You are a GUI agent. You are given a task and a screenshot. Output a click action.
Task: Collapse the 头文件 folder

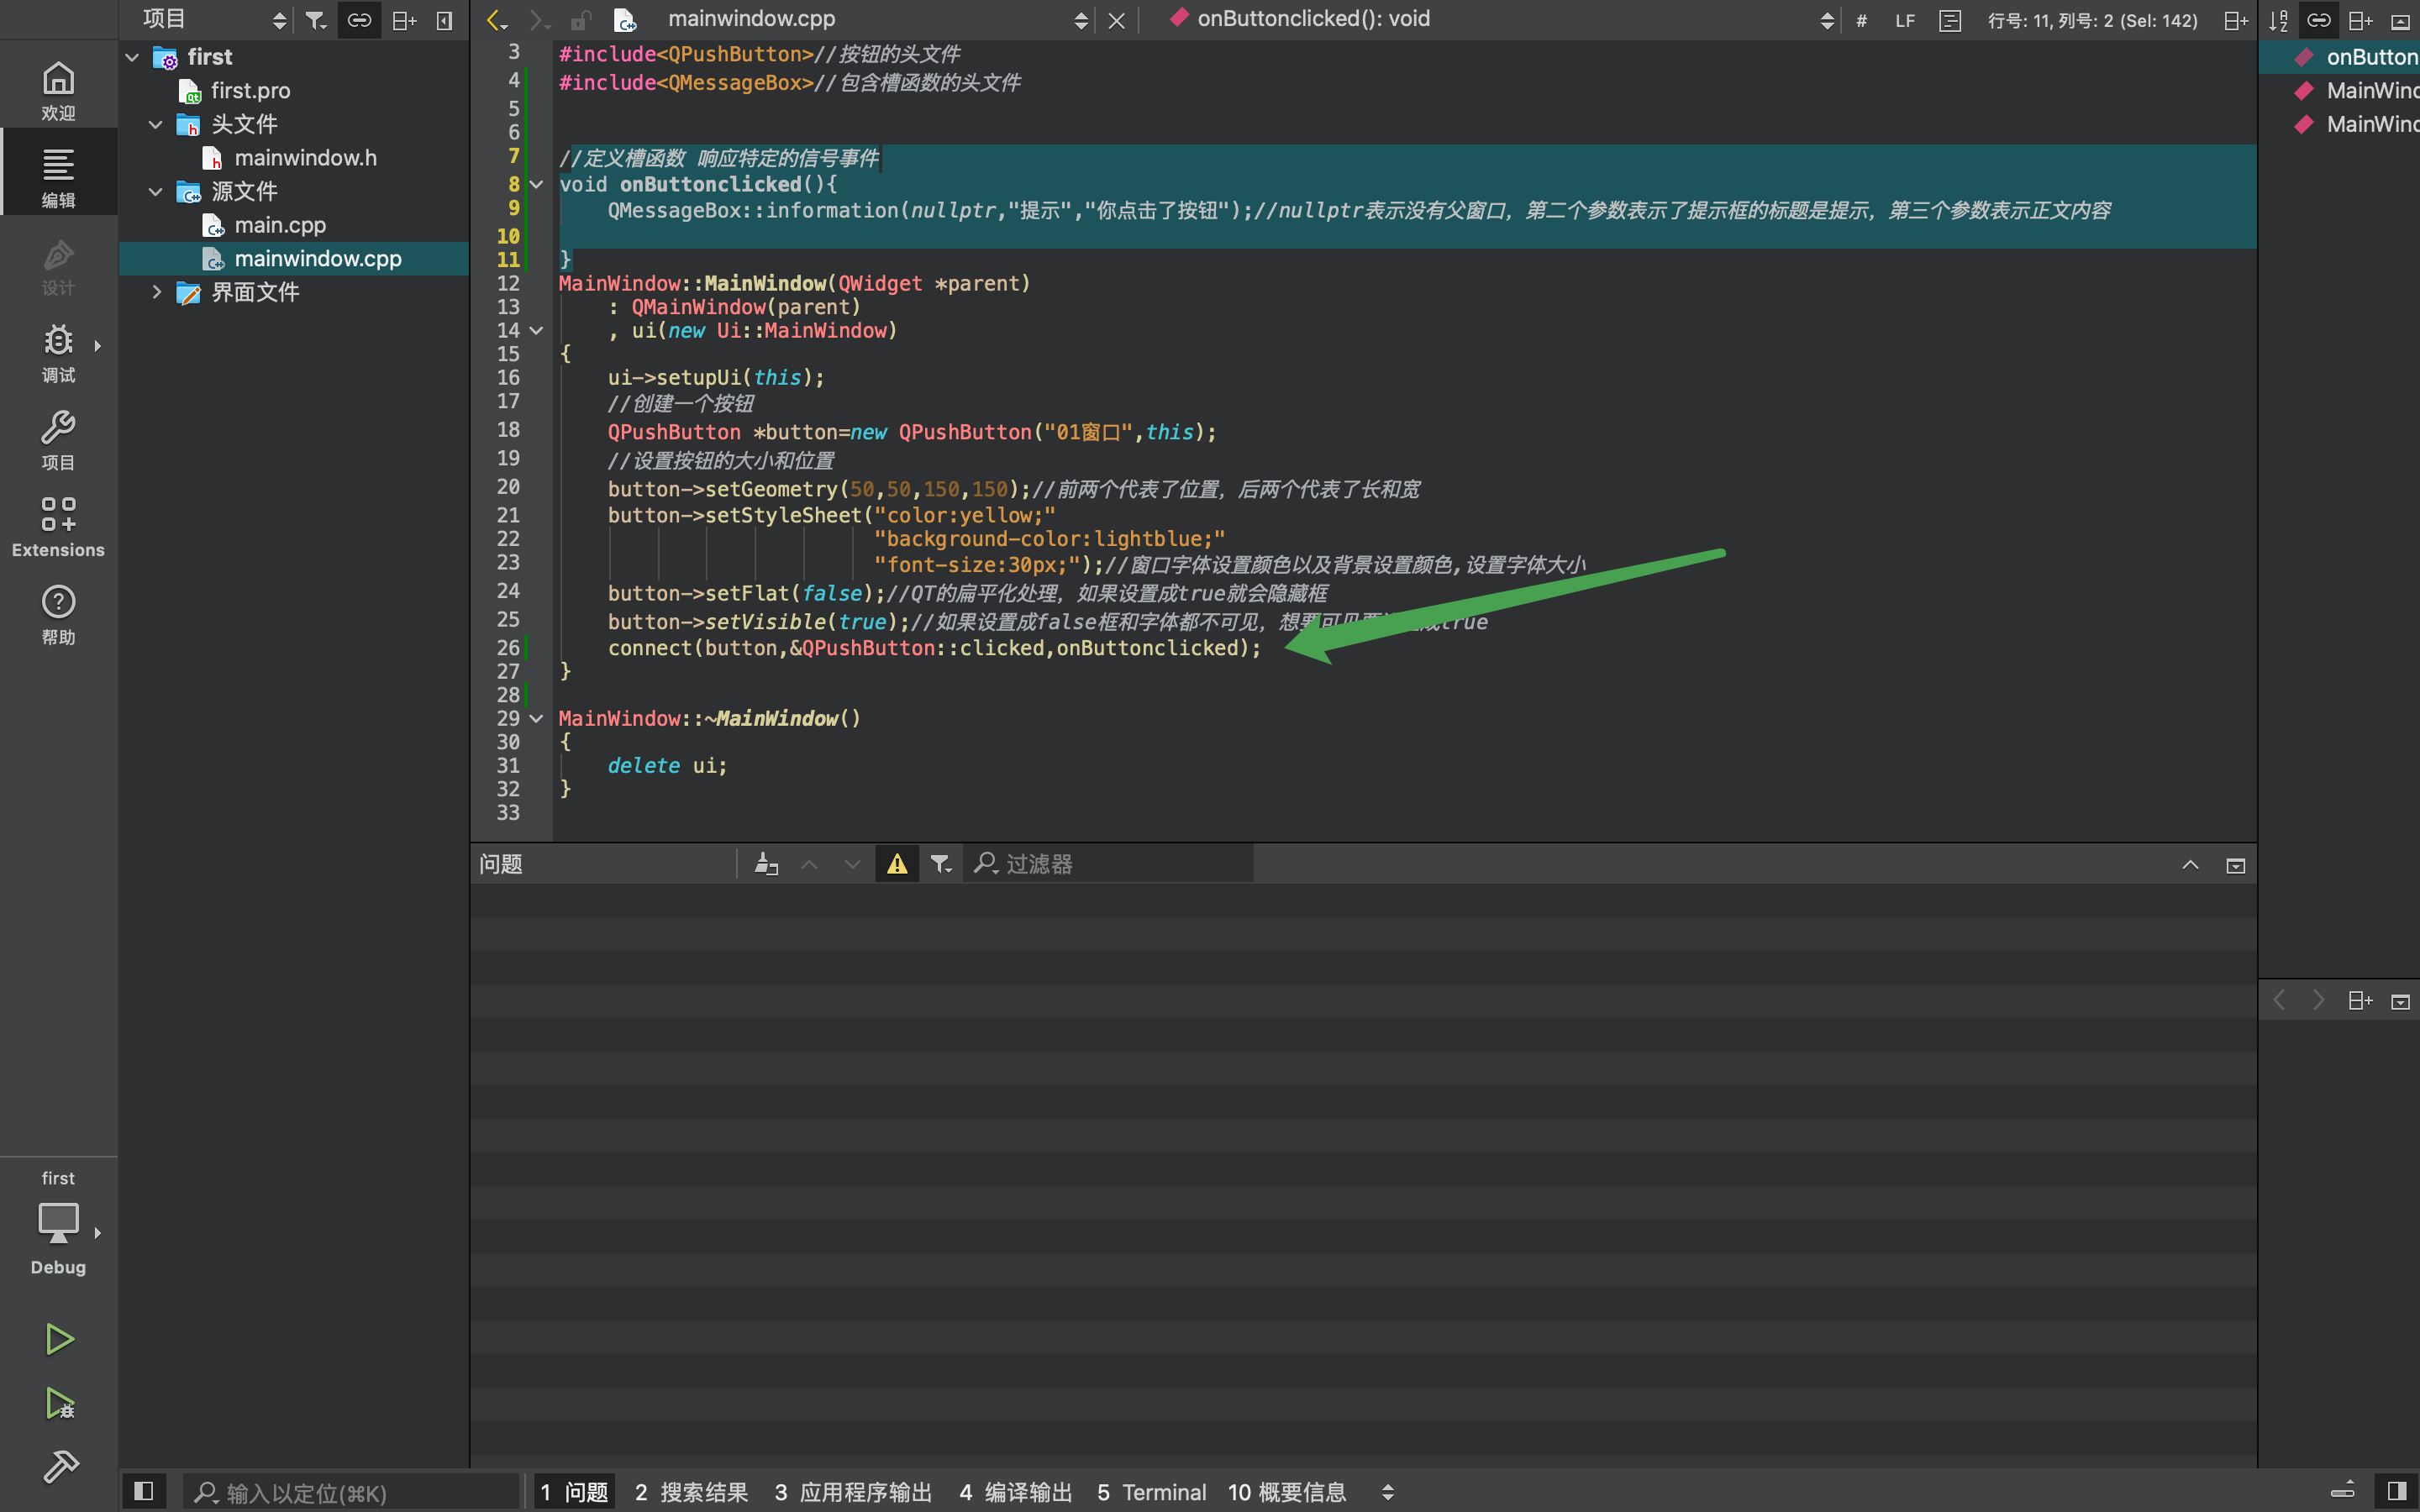[155, 125]
